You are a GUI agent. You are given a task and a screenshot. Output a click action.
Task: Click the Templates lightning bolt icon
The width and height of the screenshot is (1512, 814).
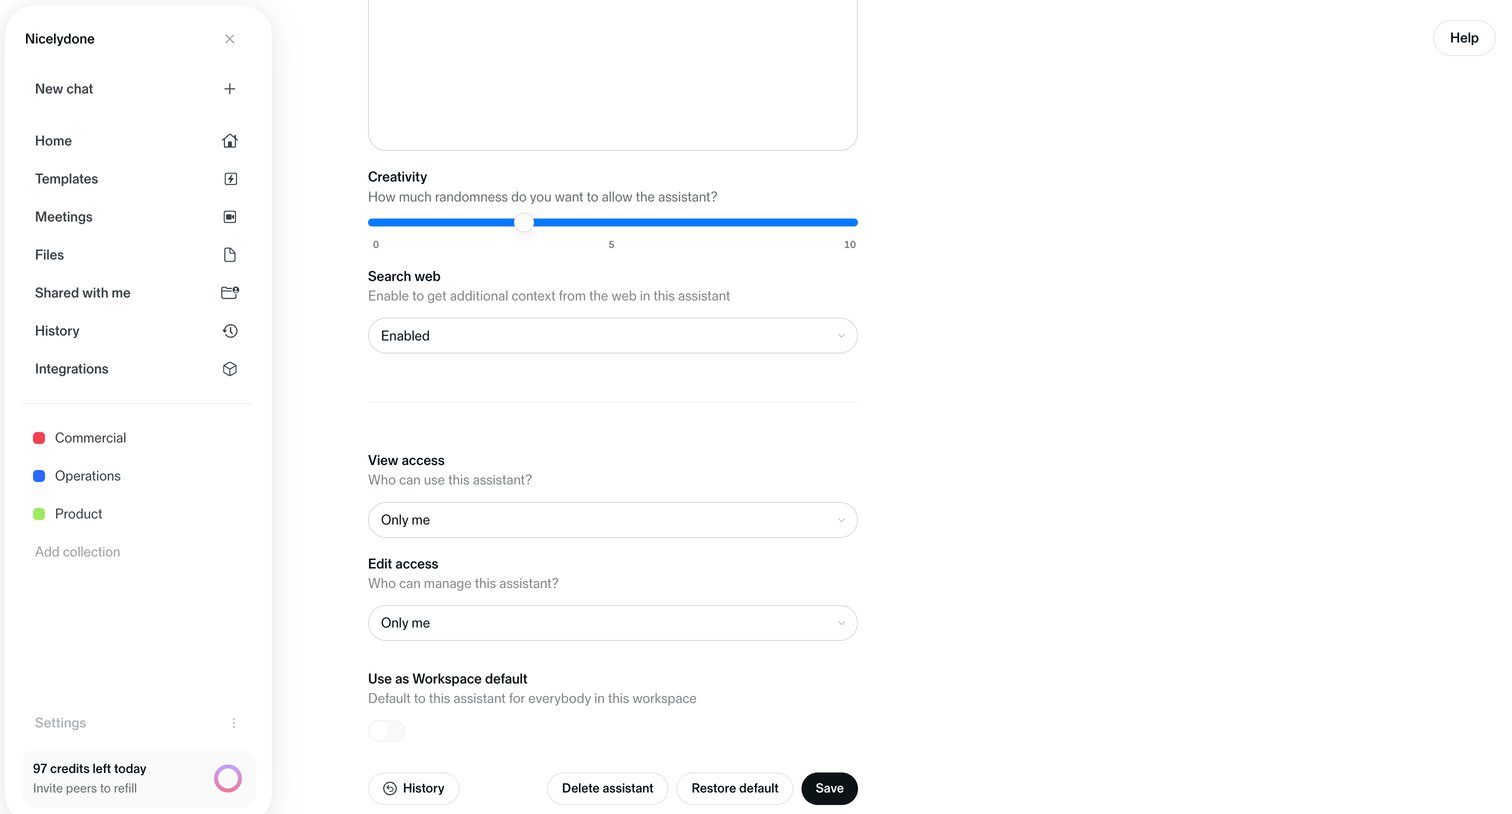tap(230, 179)
